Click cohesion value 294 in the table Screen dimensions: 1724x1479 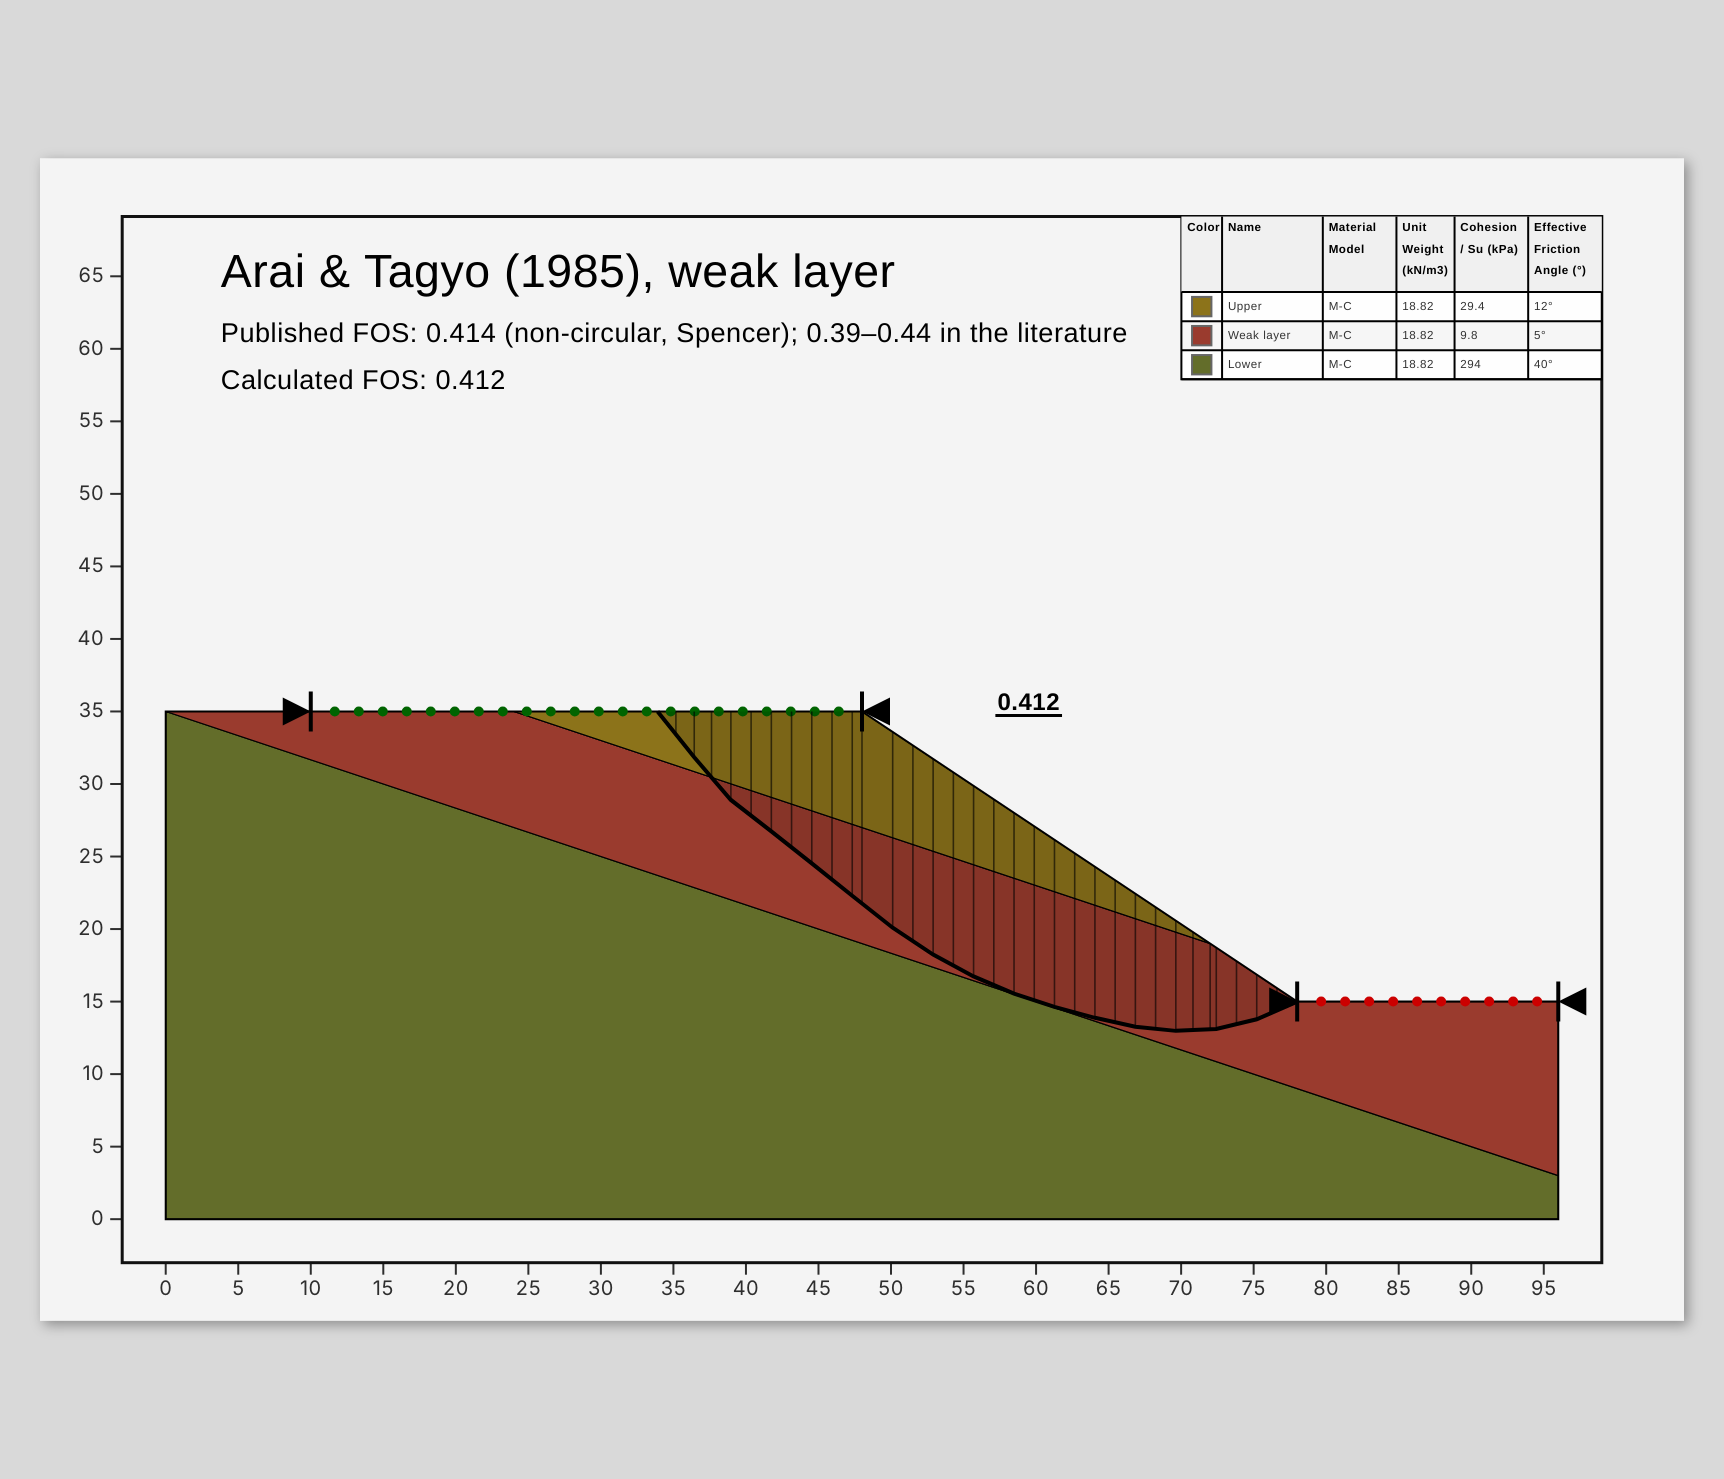click(x=1491, y=364)
